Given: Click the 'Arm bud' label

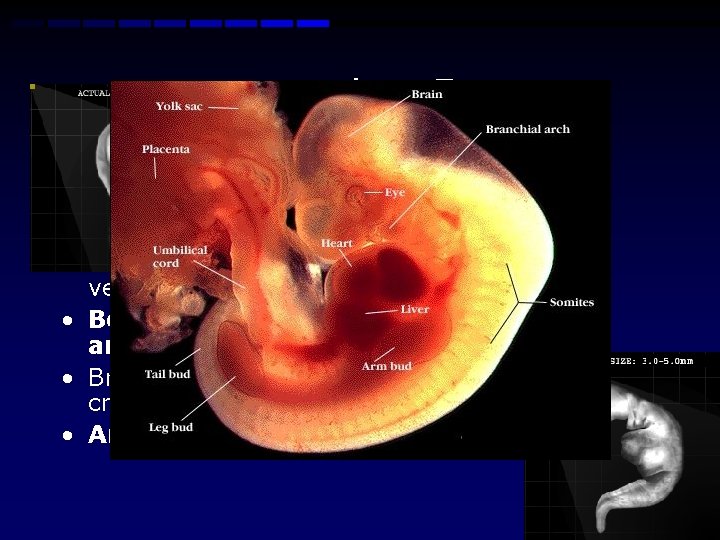Looking at the screenshot, I should click(387, 366).
